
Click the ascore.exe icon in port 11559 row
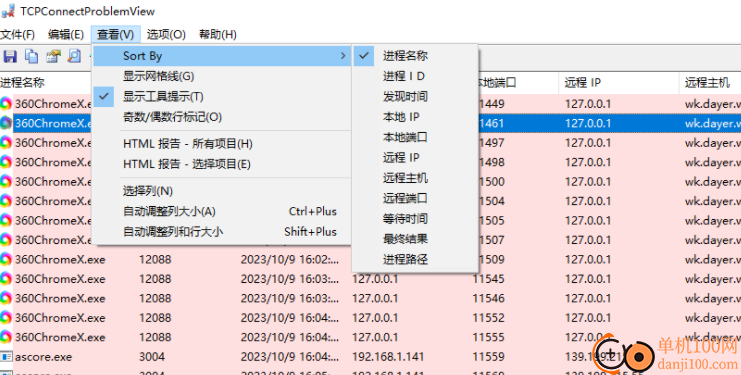6,357
